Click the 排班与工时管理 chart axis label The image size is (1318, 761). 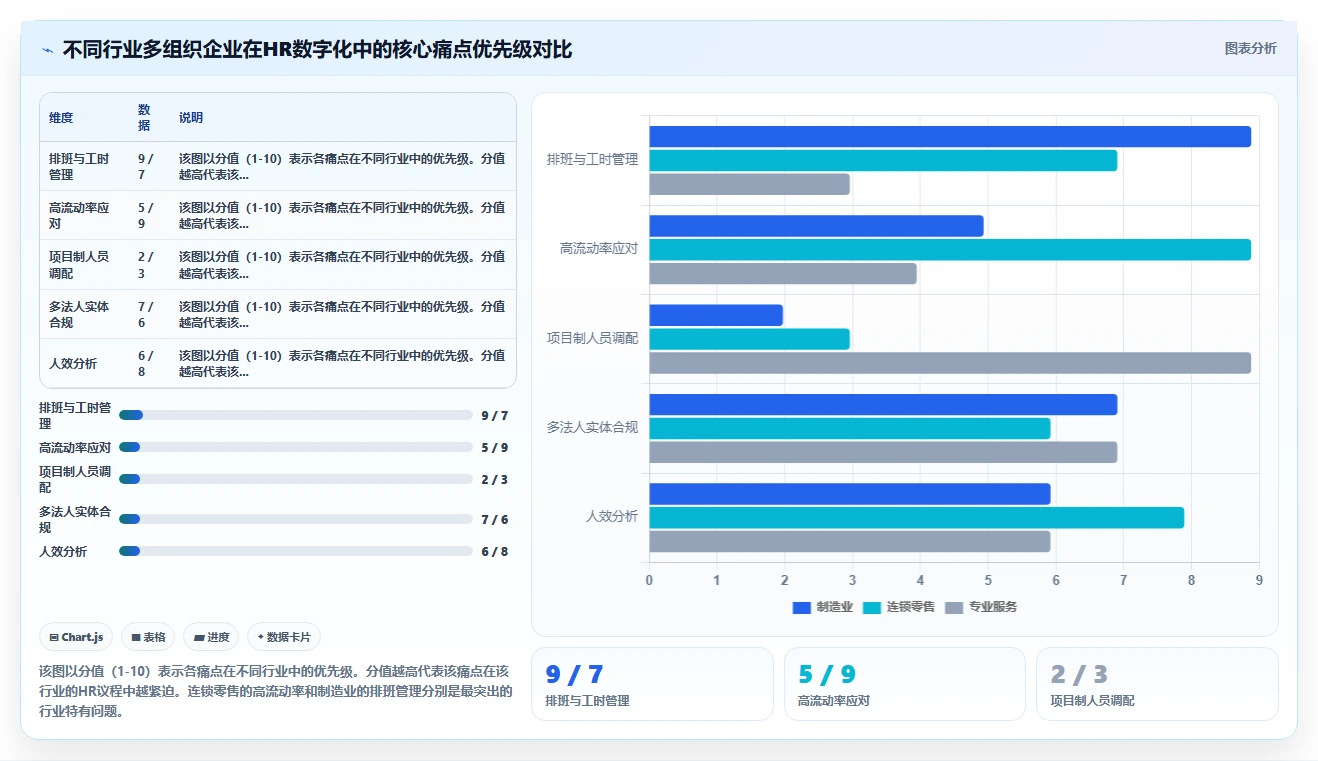[x=592, y=160]
